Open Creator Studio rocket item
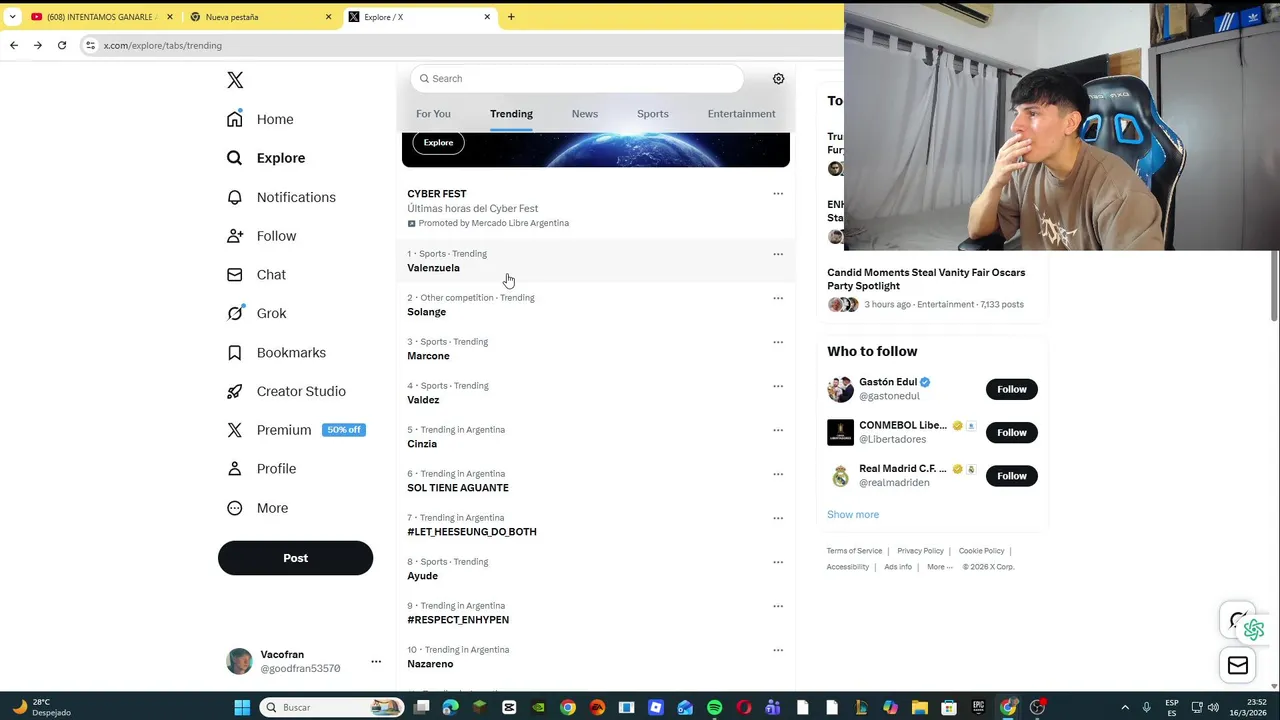1280x720 pixels. click(286, 391)
